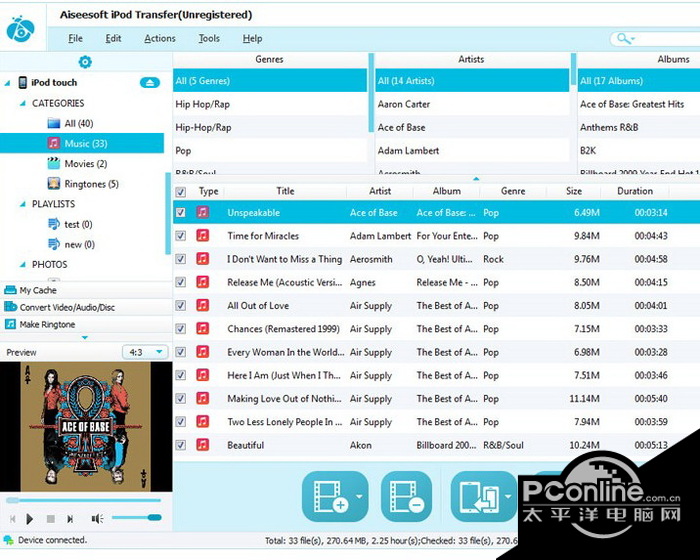Uncheck the Unspeakable track checkbox
Image resolution: width=700 pixels, height=560 pixels.
[x=180, y=212]
